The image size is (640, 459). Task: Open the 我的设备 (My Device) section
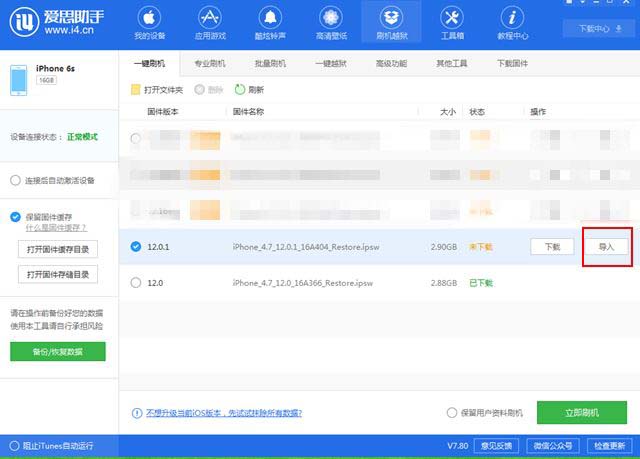tap(149, 23)
